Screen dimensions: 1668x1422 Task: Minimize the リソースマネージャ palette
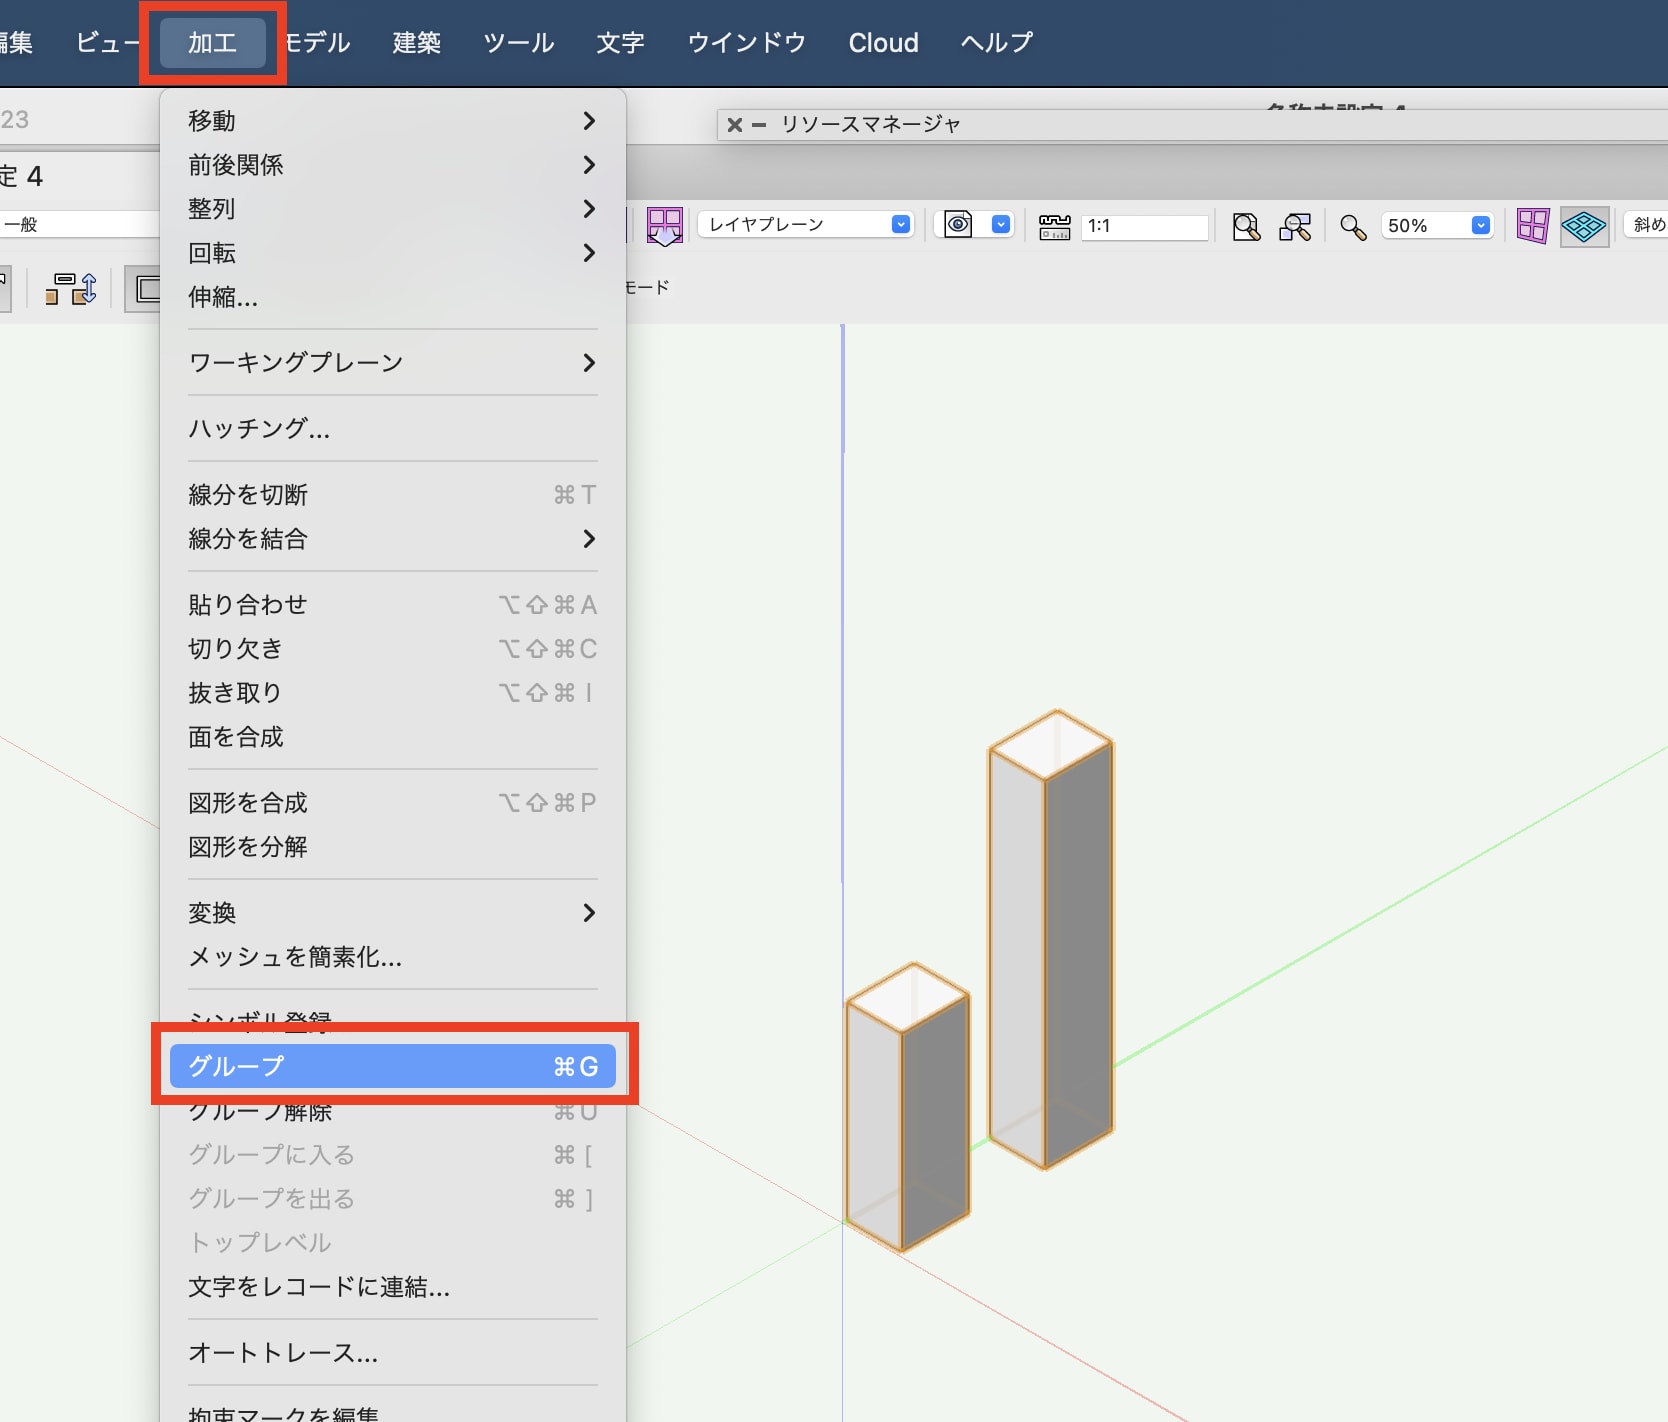759,125
